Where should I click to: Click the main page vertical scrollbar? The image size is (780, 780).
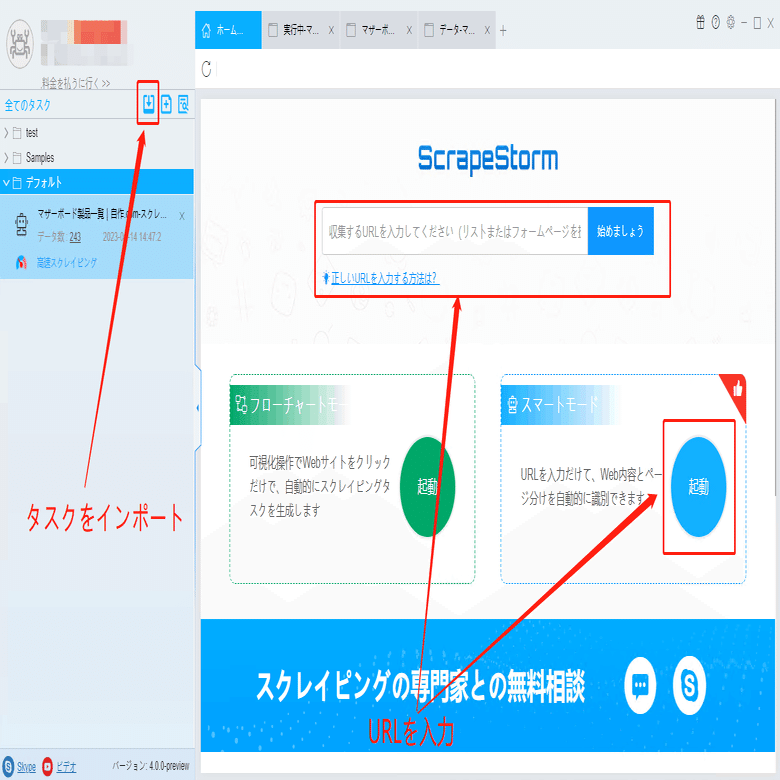tap(777, 298)
